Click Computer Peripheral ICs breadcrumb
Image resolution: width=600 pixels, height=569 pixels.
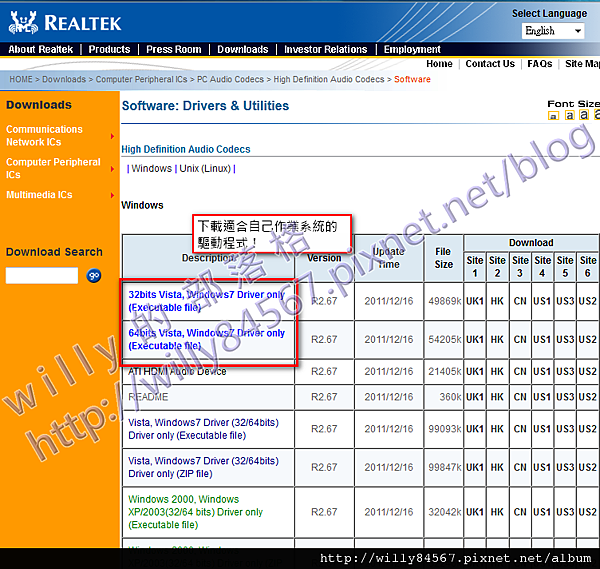pos(141,79)
